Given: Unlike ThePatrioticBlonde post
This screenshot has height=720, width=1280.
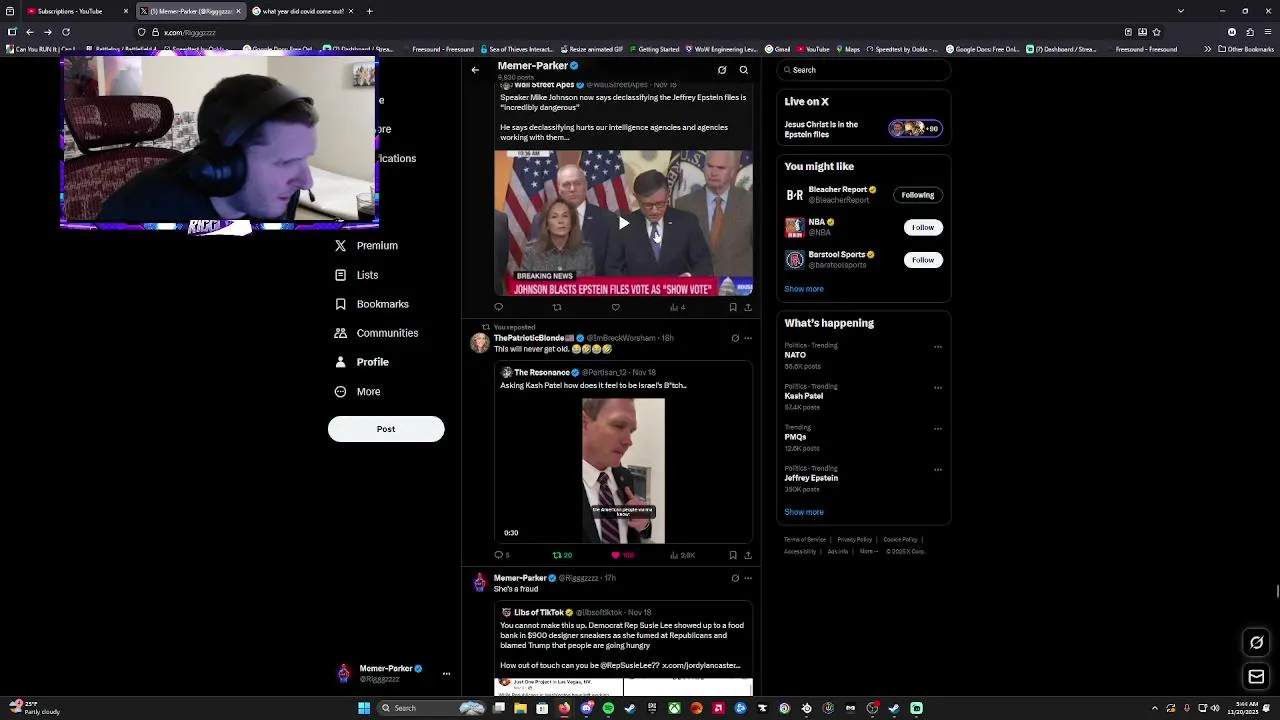Looking at the screenshot, I should coord(622,555).
